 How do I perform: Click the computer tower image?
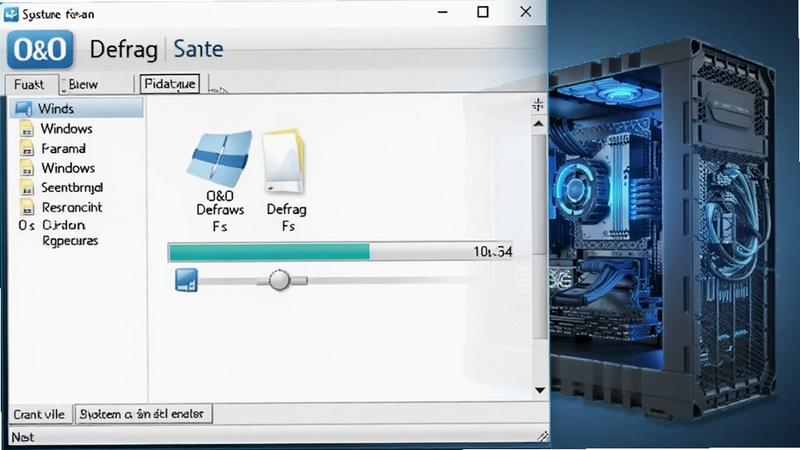[x=663, y=230]
